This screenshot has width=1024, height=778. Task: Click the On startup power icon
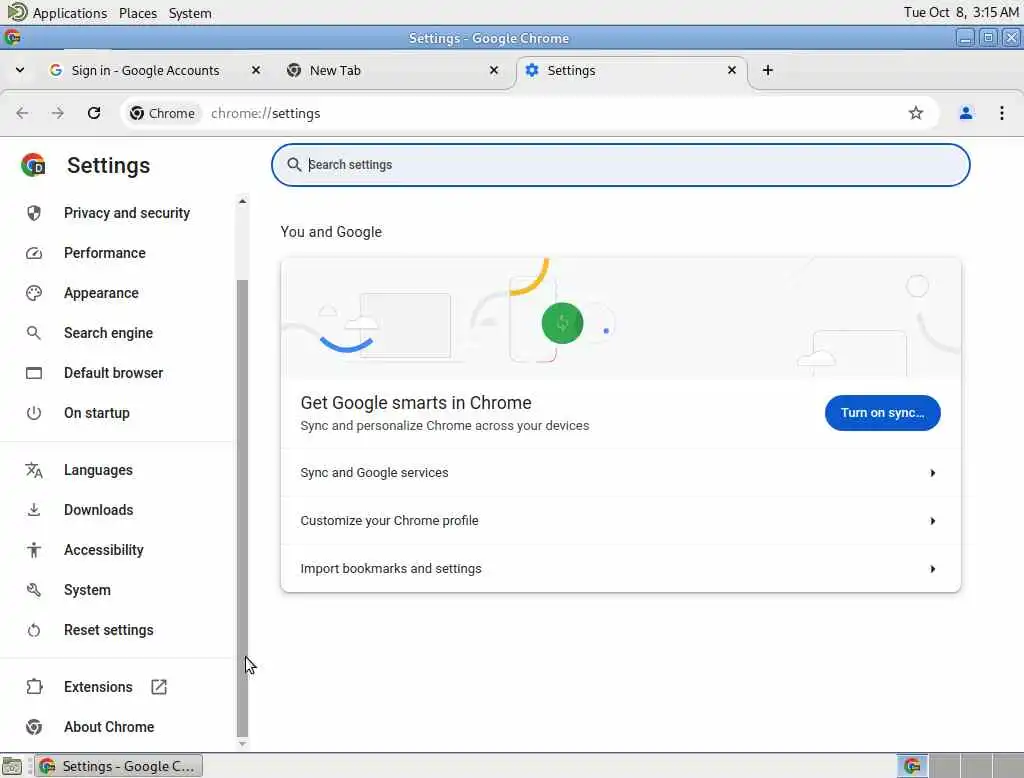33,413
